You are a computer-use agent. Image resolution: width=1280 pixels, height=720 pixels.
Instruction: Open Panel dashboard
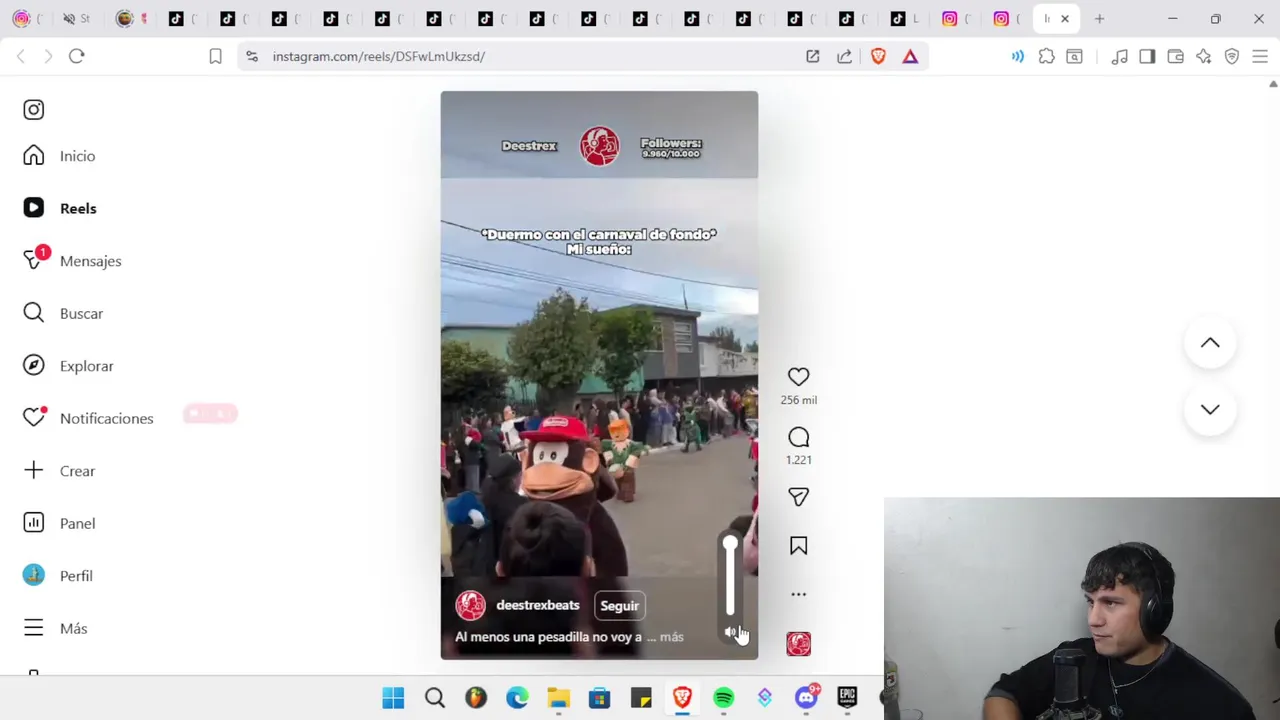point(59,523)
